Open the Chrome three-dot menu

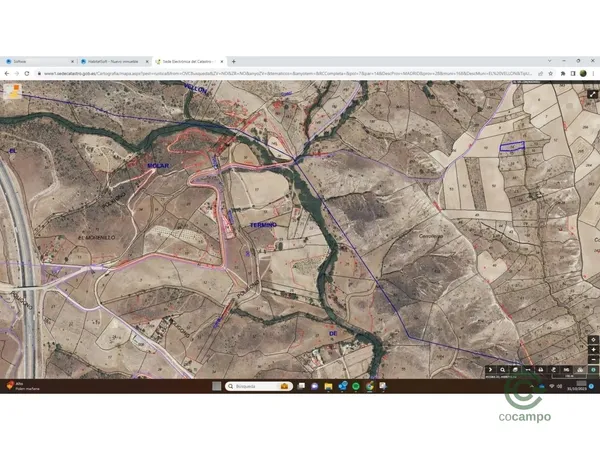point(593,73)
